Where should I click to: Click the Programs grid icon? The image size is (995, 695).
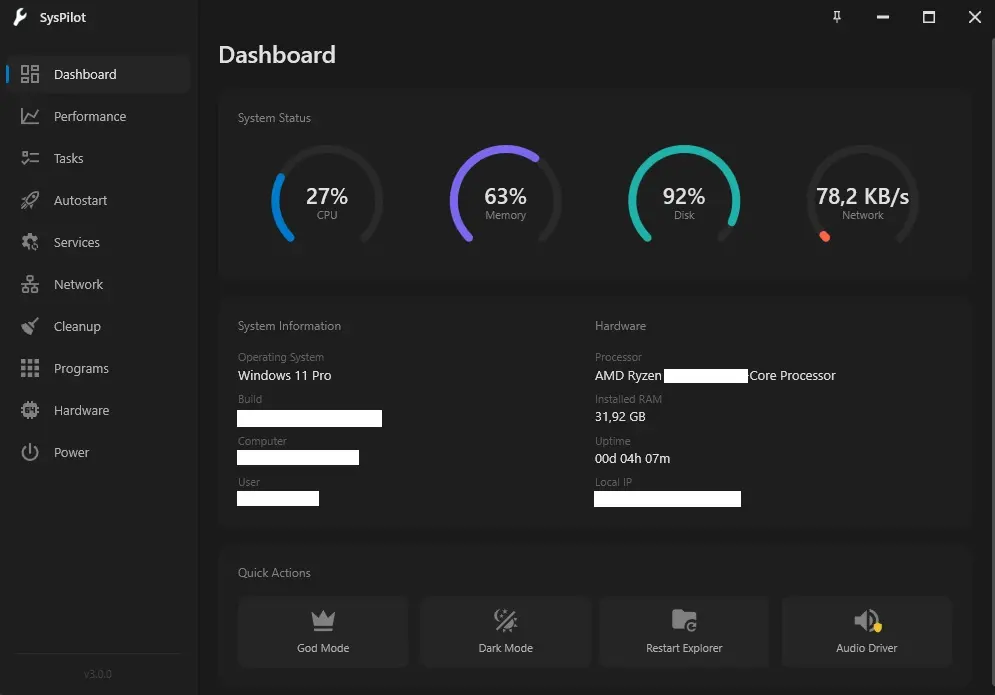(x=30, y=369)
